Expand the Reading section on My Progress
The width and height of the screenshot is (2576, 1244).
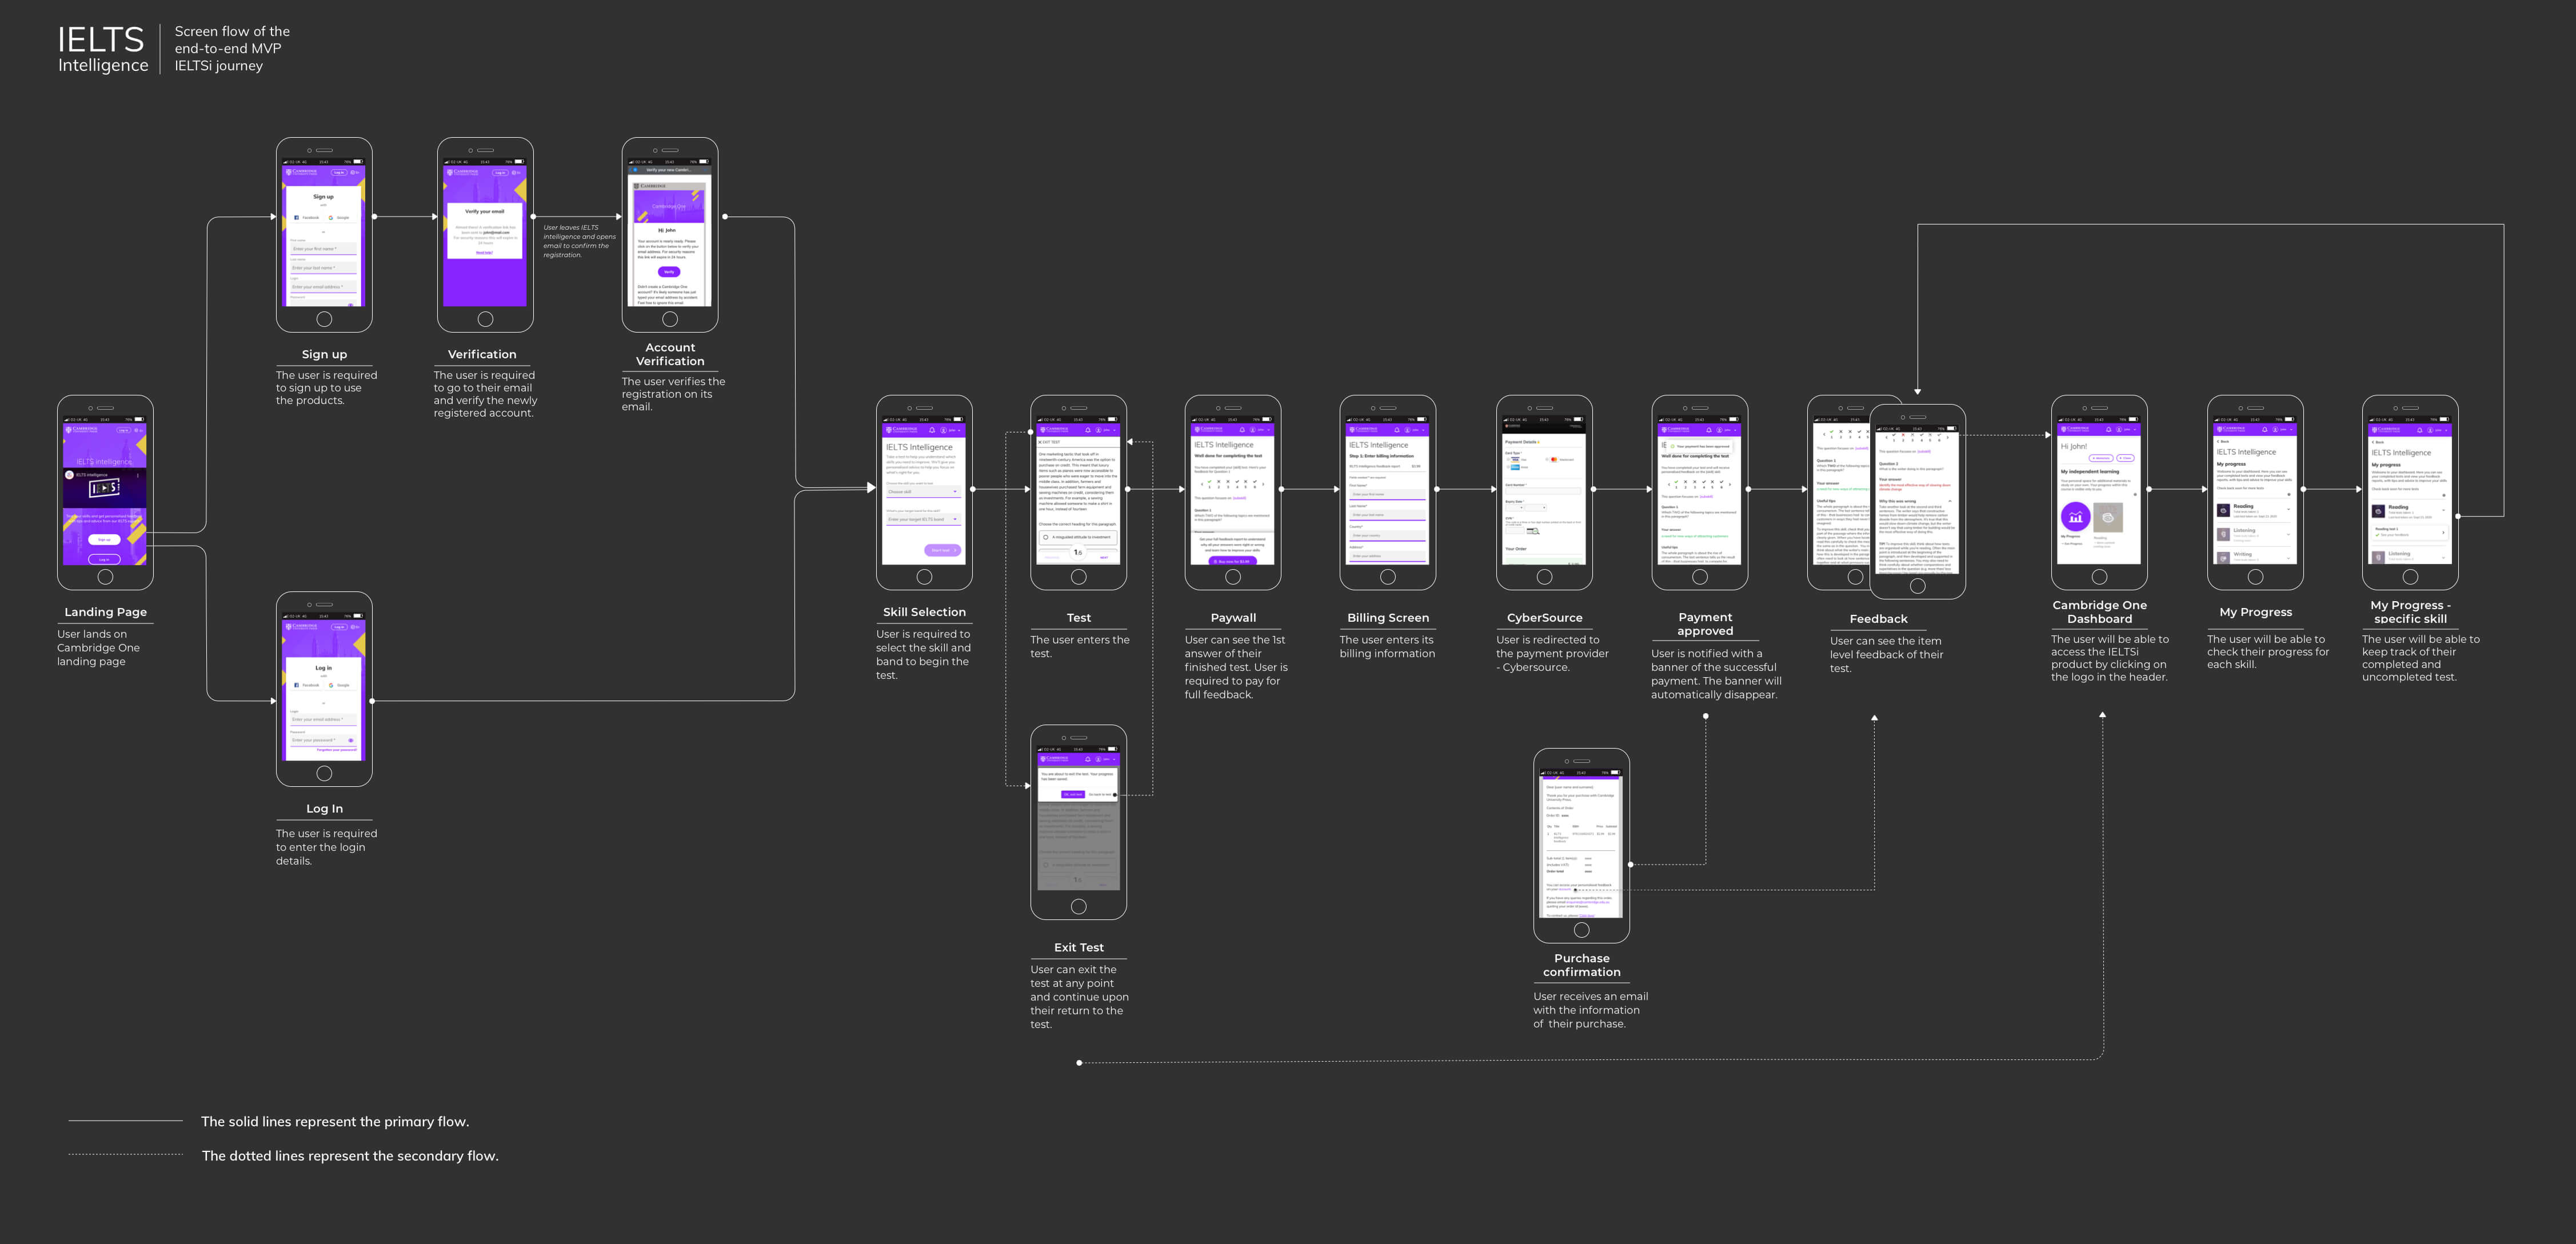click(x=2289, y=509)
